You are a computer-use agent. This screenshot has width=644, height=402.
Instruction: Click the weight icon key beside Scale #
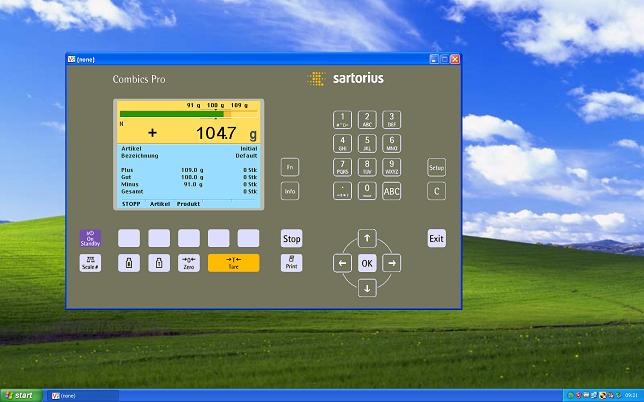point(129,263)
